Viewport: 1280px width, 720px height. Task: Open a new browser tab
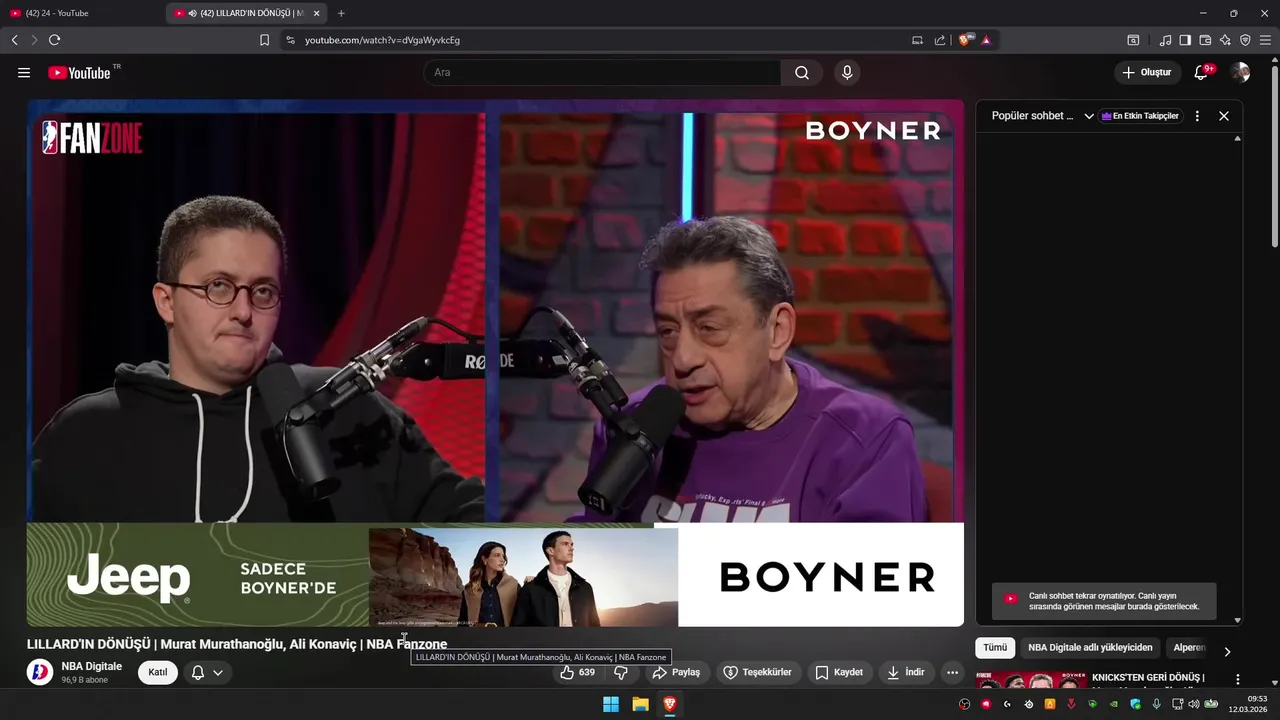[341, 13]
